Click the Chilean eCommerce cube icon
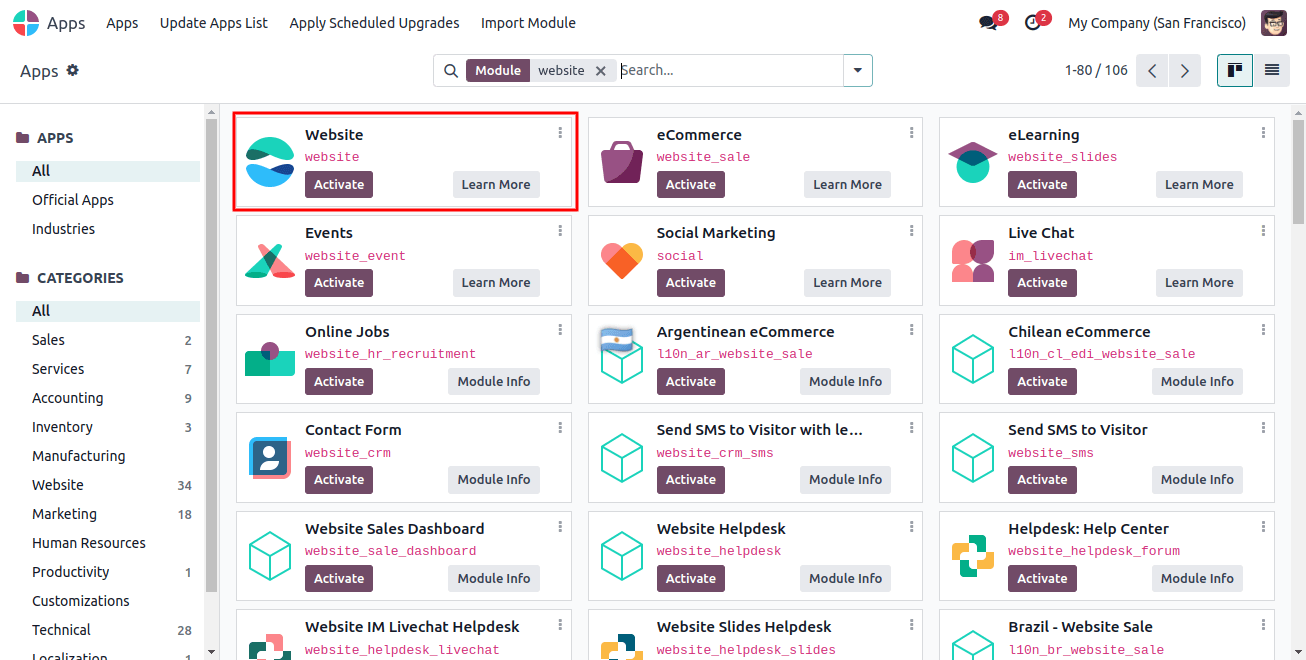The height and width of the screenshot is (660, 1306). tap(973, 359)
